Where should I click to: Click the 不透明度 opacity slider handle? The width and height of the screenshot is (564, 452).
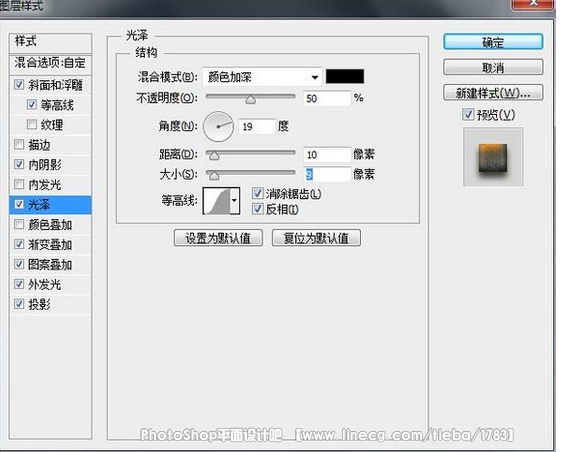250,100
